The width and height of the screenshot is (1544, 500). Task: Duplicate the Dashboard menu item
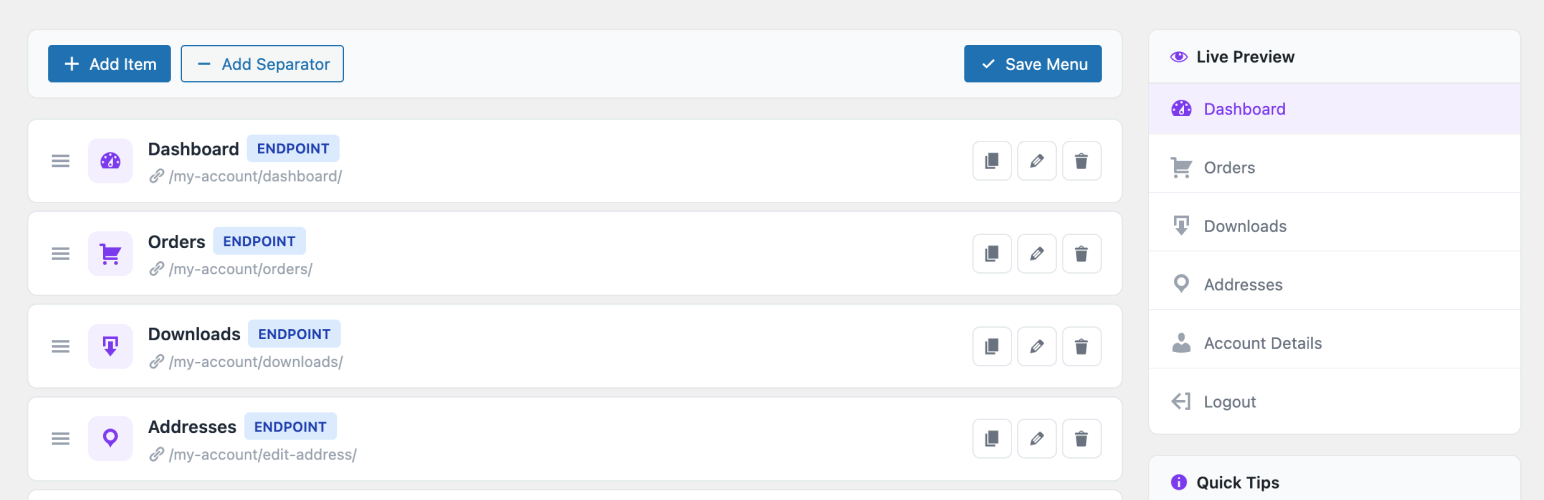992,161
